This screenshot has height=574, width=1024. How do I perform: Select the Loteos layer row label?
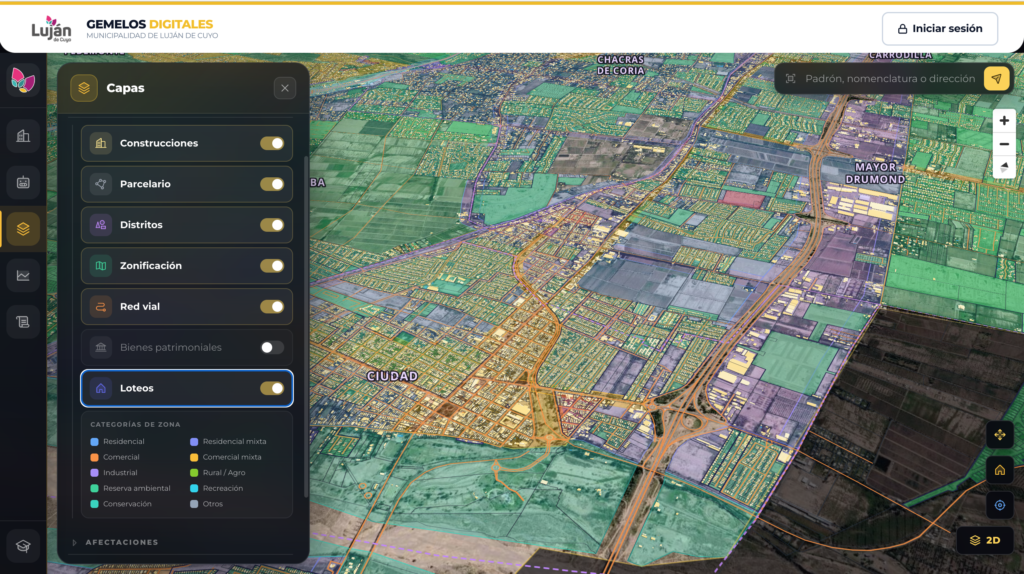136,388
